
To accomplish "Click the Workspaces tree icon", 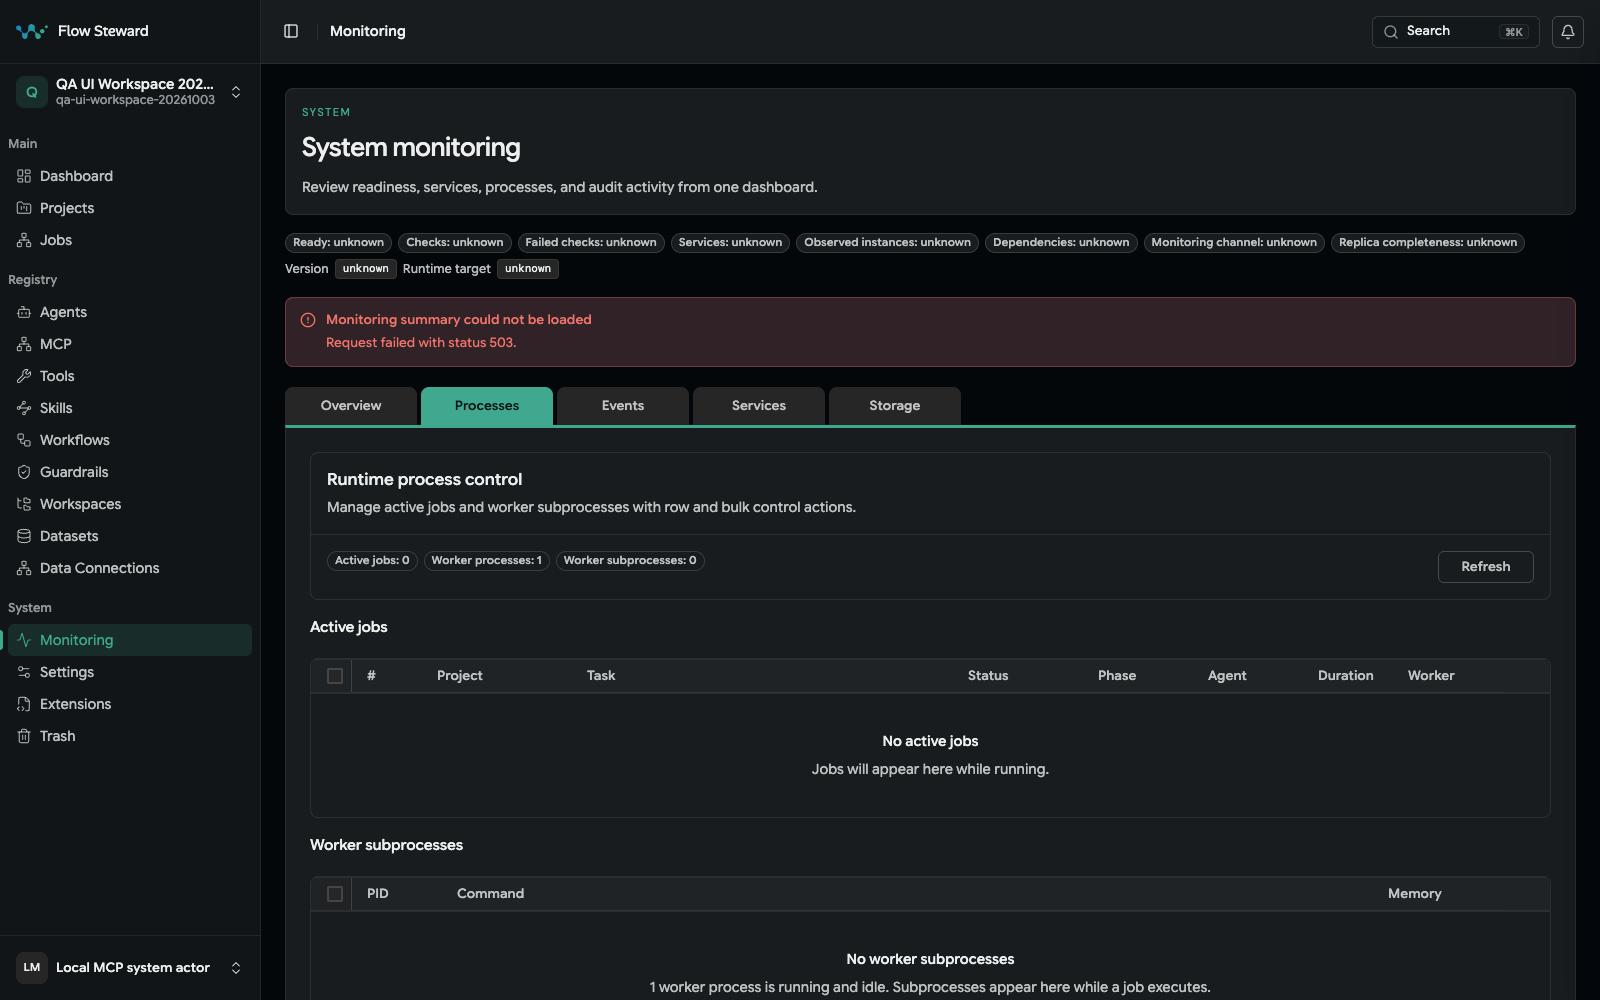I will click(24, 504).
